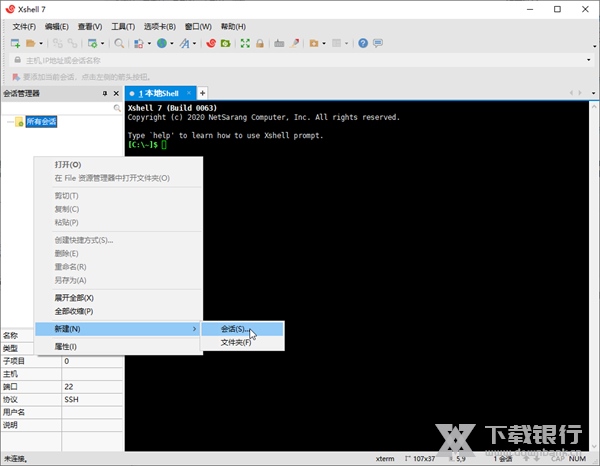The image size is (600, 466).
Task: Click the chat feedback toolbar icon
Action: [378, 43]
